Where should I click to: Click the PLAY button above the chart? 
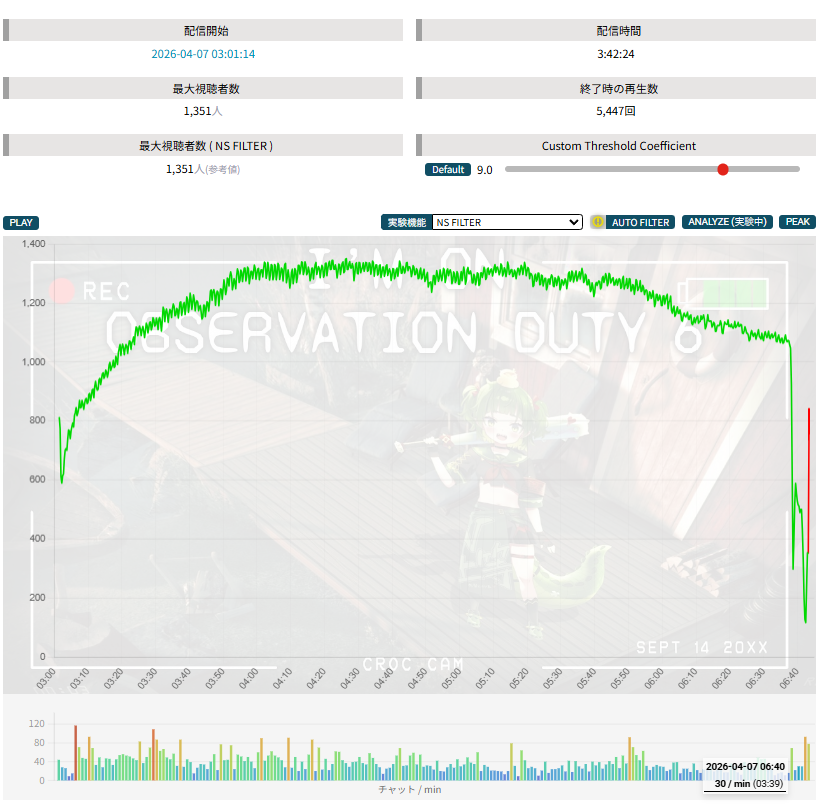21,223
